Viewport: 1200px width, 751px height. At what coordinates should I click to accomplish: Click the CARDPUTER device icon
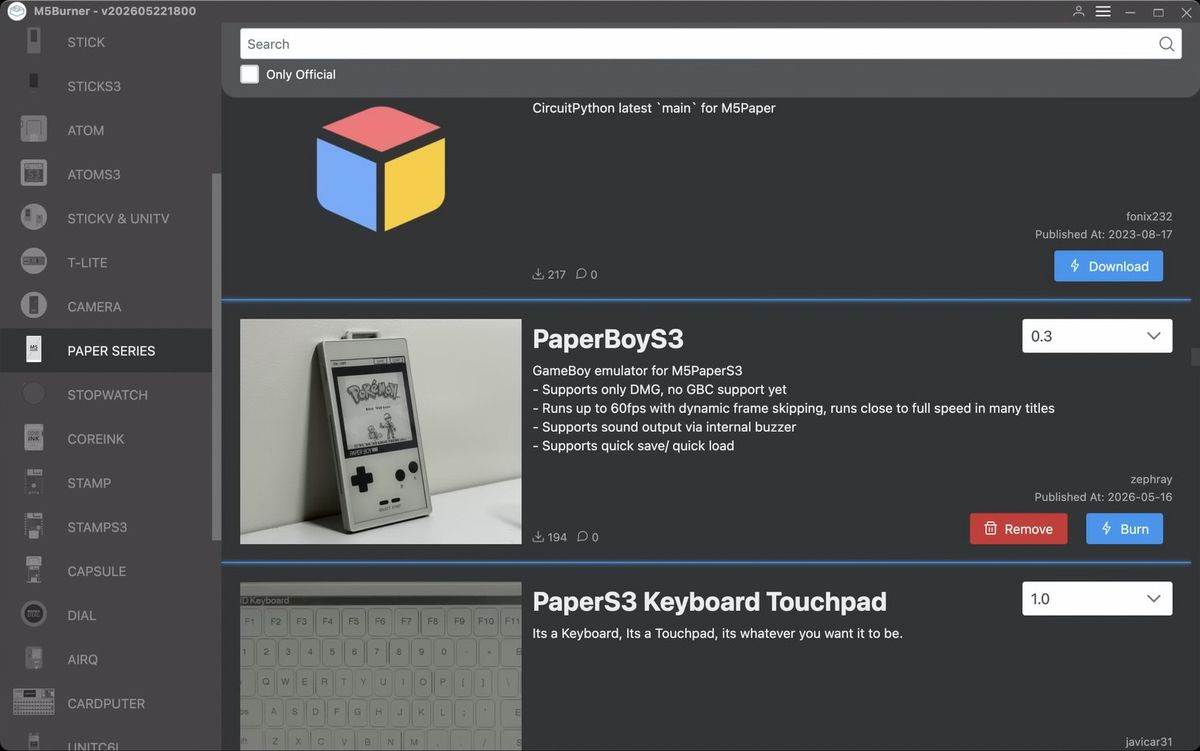(x=34, y=703)
